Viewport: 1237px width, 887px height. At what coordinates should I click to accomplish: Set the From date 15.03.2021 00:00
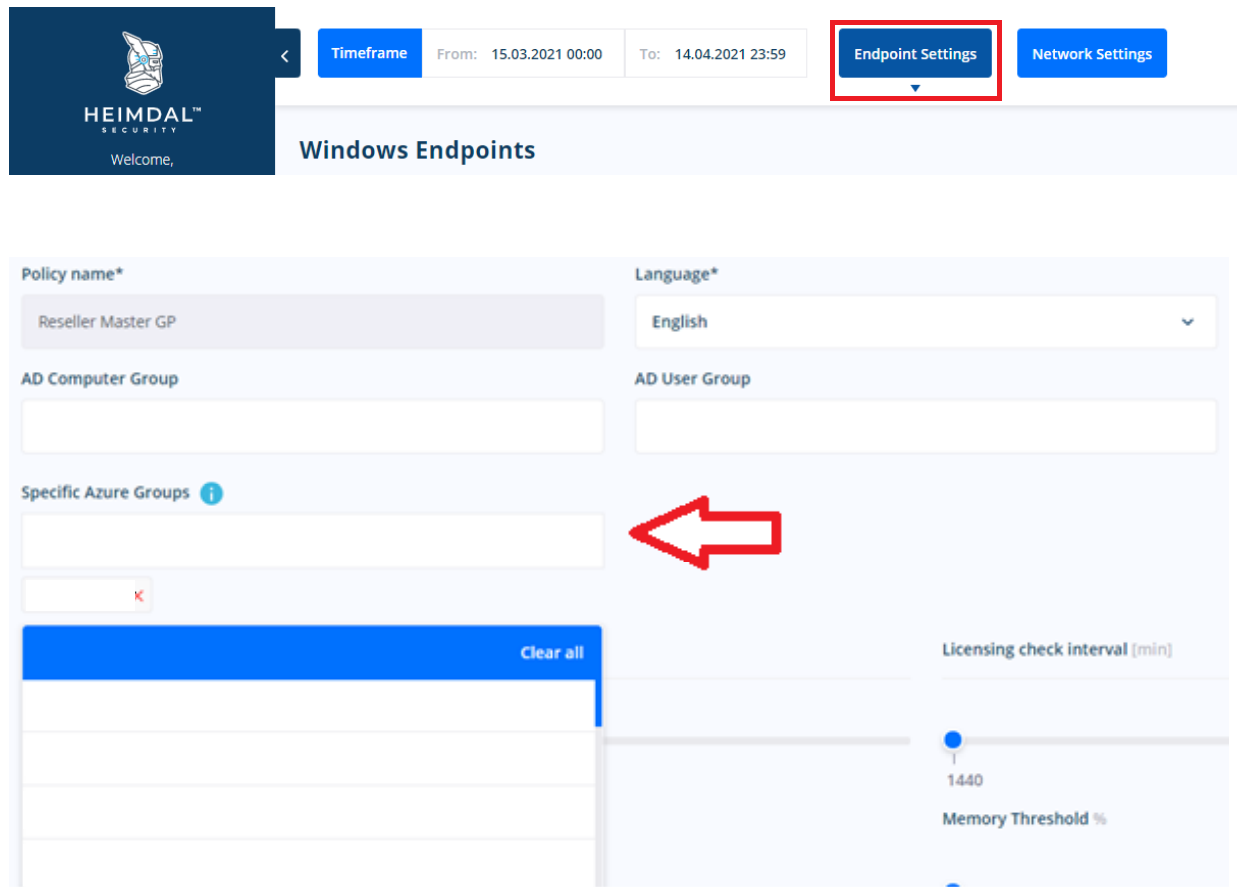[523, 54]
